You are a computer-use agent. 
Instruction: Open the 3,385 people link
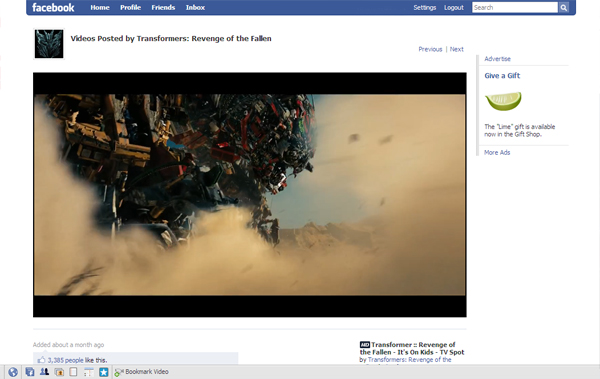point(65,360)
